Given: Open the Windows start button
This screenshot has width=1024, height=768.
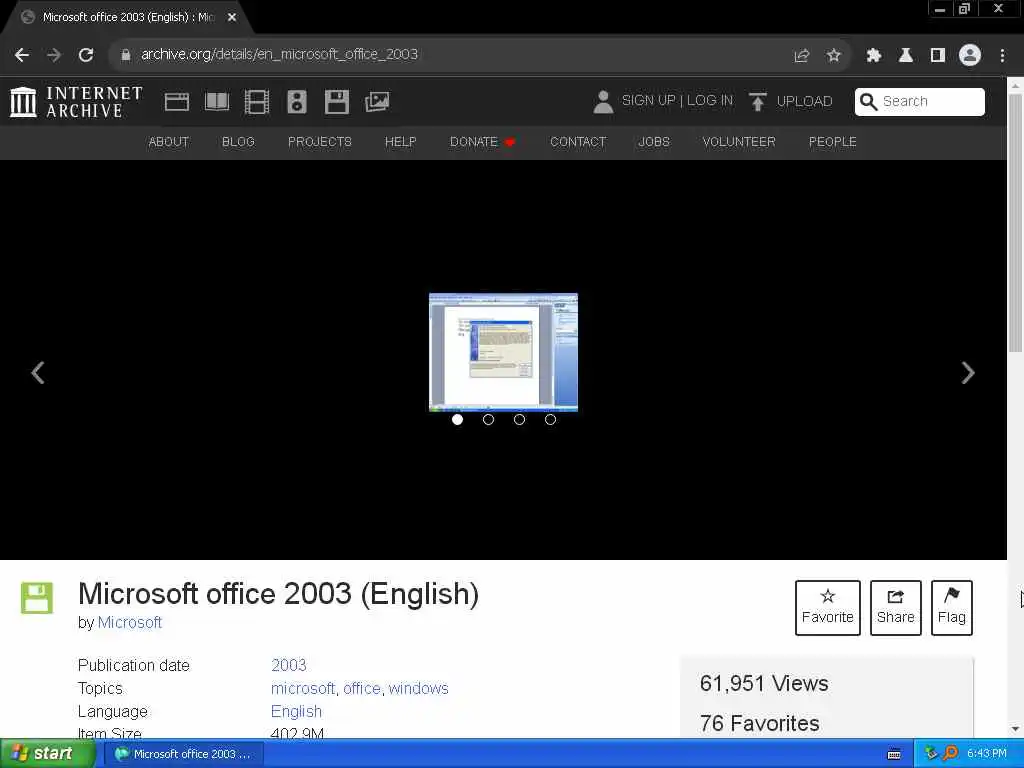Looking at the screenshot, I should pyautogui.click(x=47, y=754).
